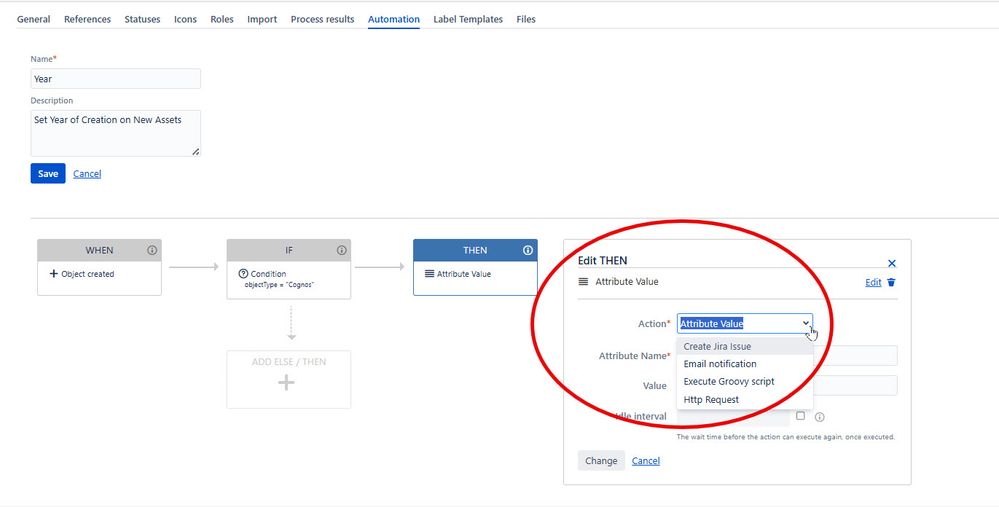
Task: Click the Name field containing Year
Action: coord(115,79)
